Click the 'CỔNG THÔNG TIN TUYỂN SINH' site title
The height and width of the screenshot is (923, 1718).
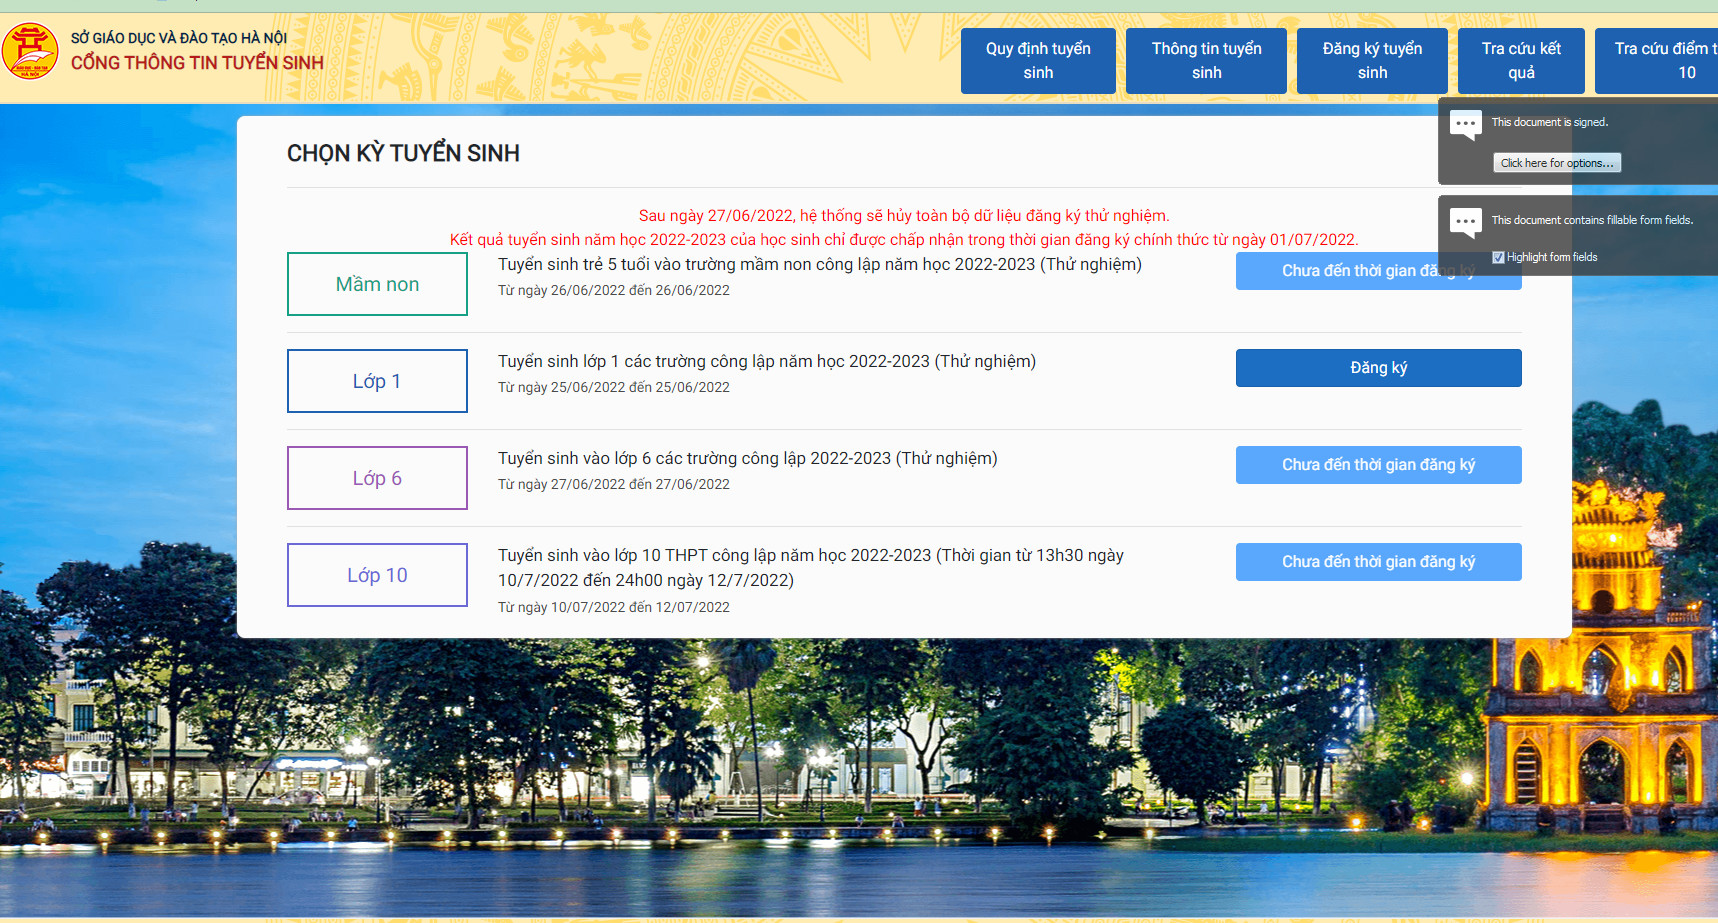point(197,63)
